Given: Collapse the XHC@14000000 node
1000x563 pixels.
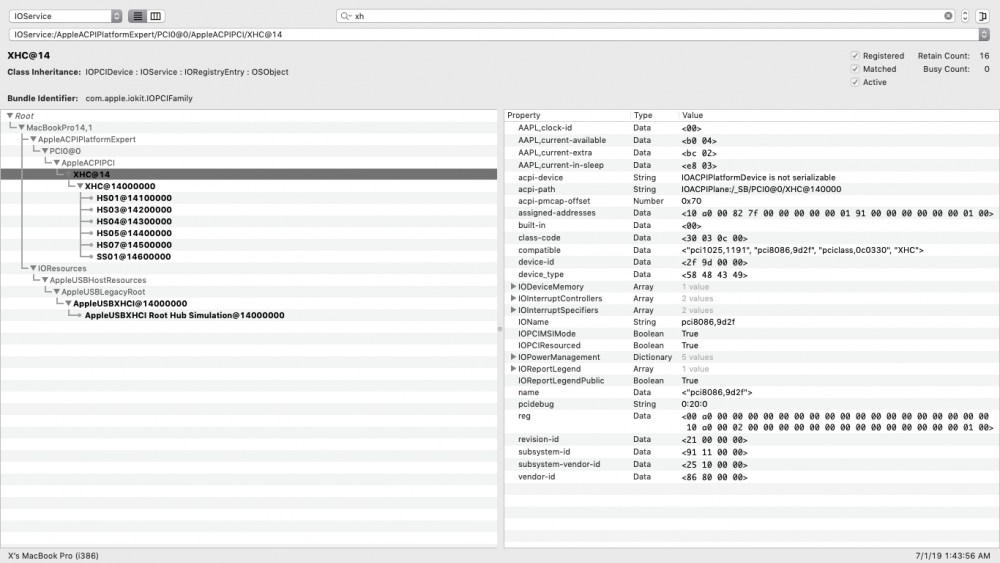Looking at the screenshot, I should pos(80,186).
